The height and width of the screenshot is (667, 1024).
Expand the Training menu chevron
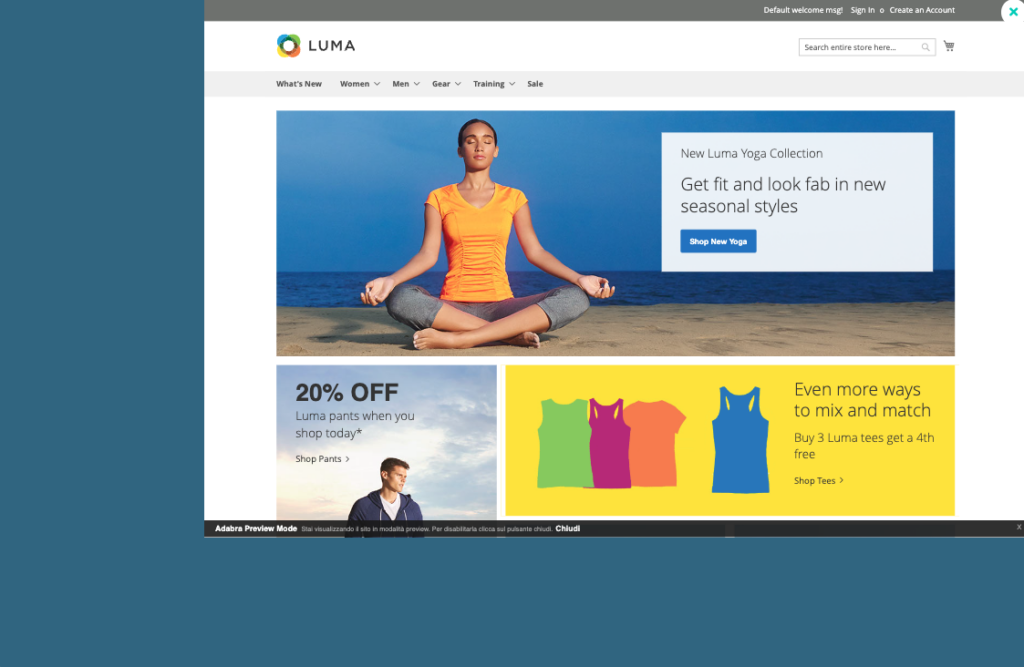[512, 84]
